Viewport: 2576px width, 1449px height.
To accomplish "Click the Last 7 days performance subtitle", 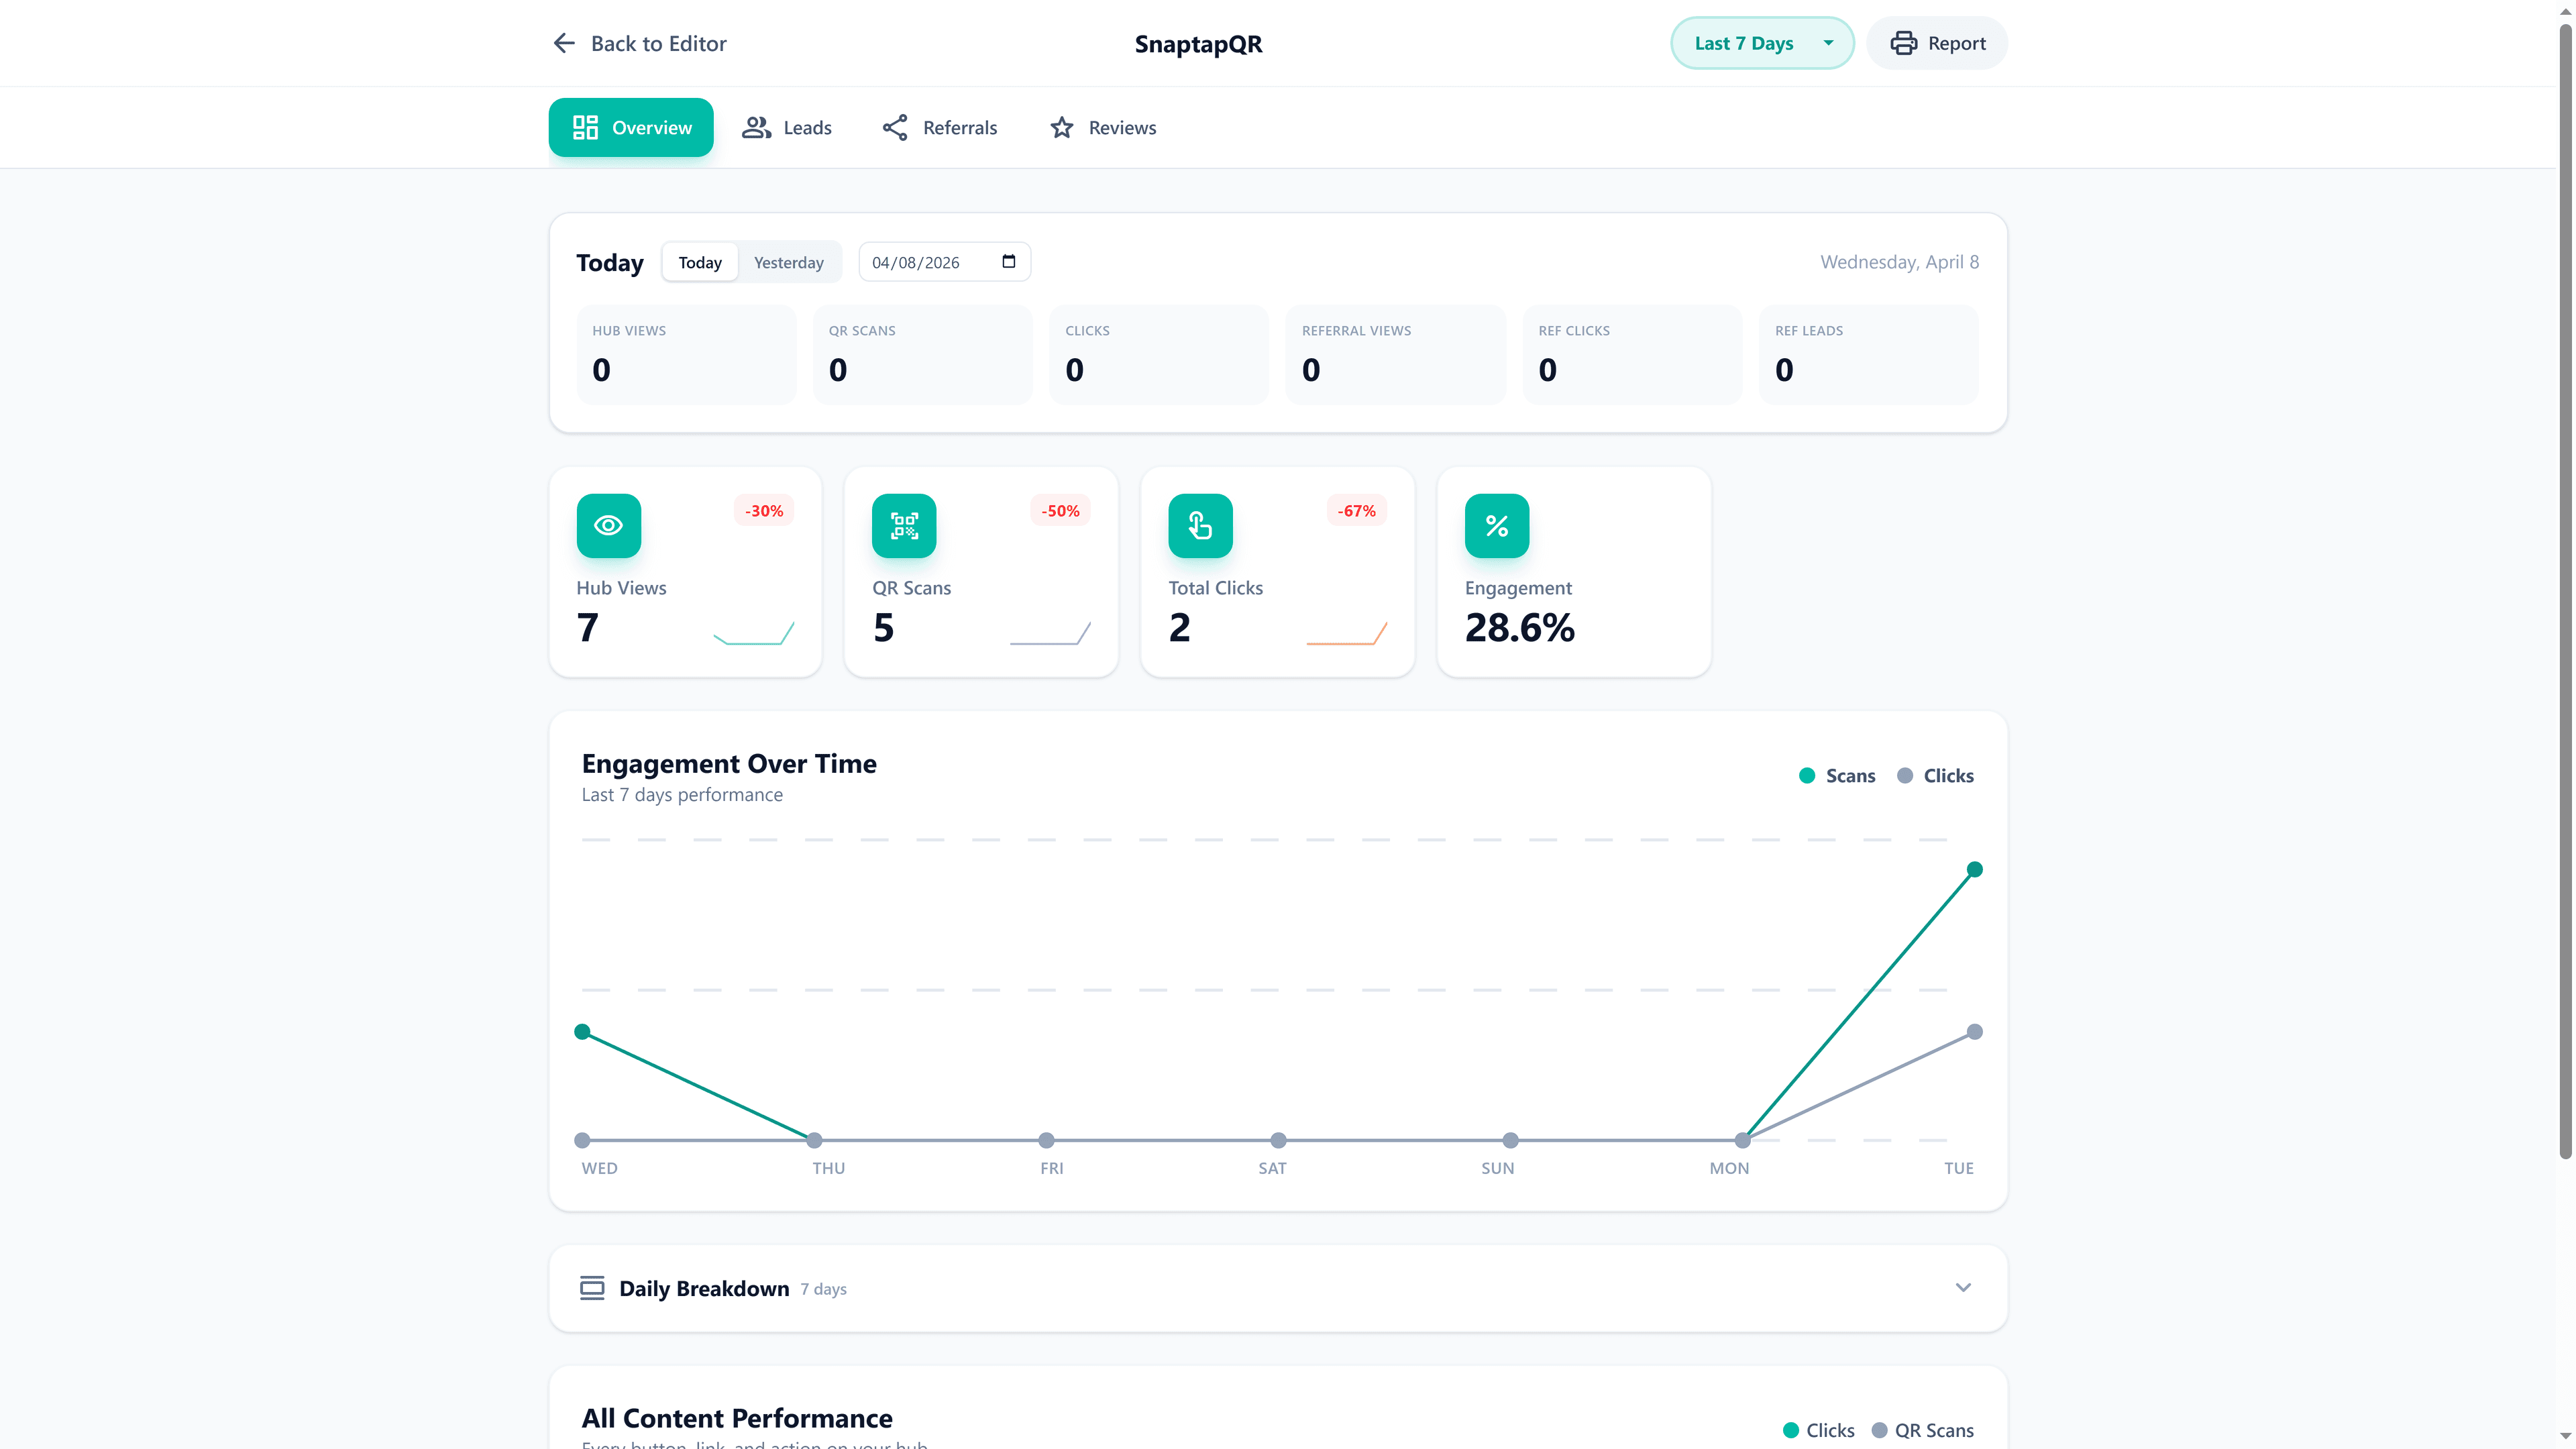I will click(x=682, y=795).
